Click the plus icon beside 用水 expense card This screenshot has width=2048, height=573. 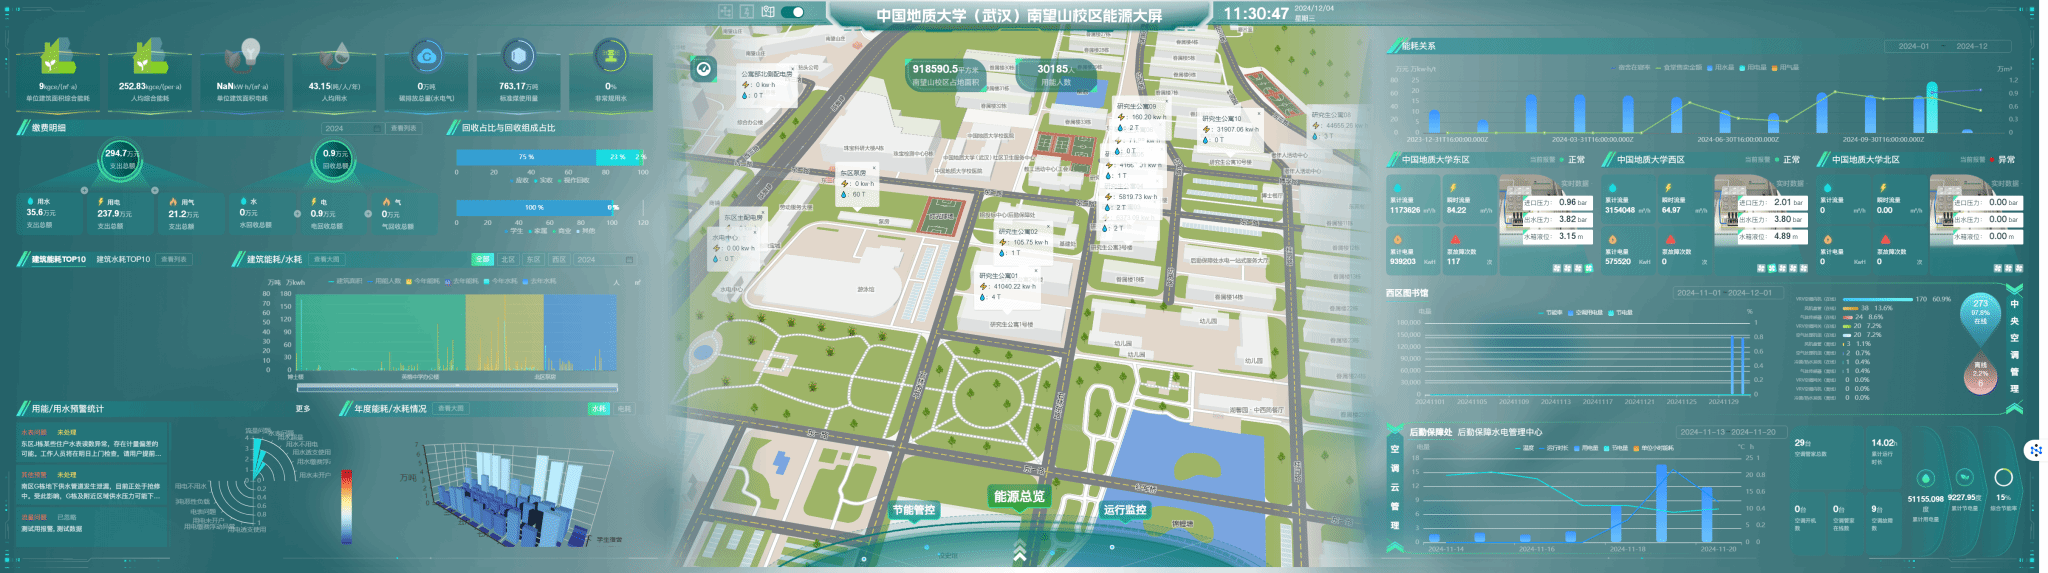tap(83, 190)
